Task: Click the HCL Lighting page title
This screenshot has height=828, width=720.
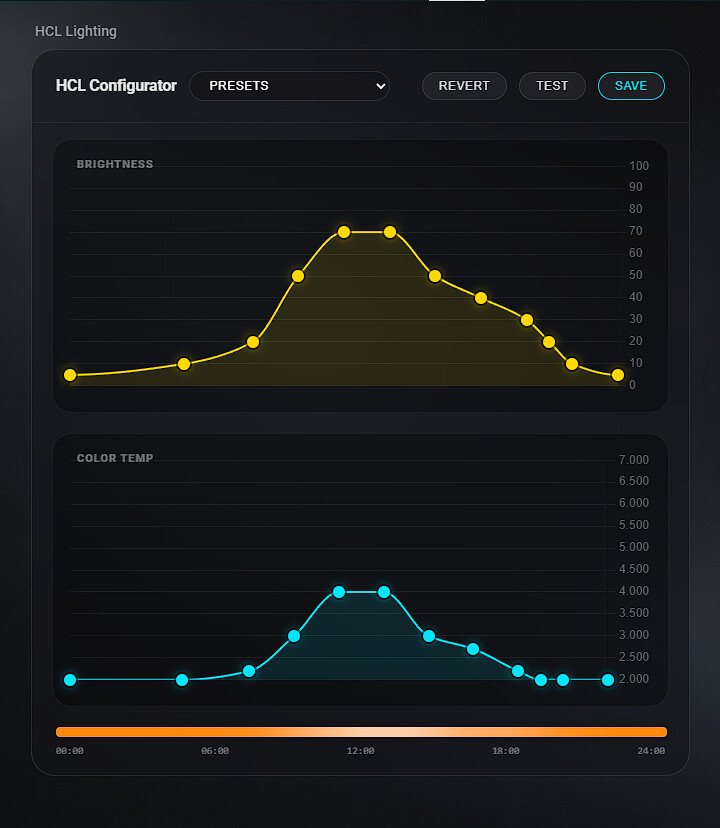Action: click(x=76, y=31)
